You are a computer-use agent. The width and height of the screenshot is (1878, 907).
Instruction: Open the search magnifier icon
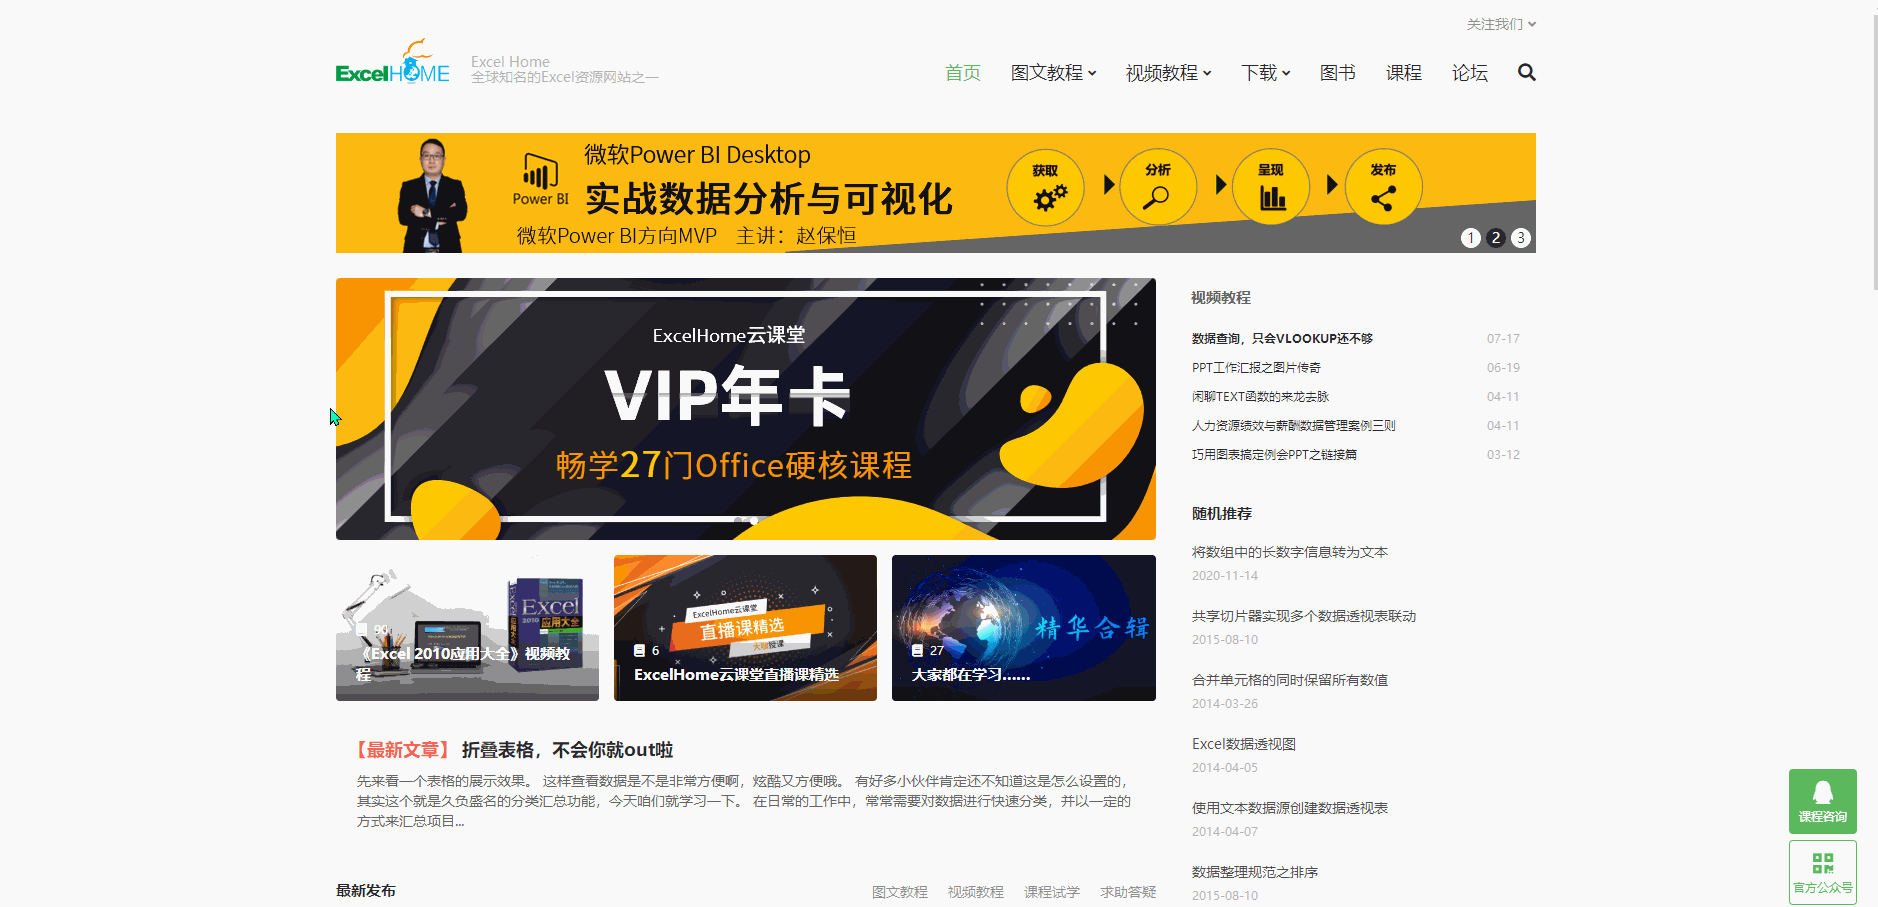click(1526, 72)
